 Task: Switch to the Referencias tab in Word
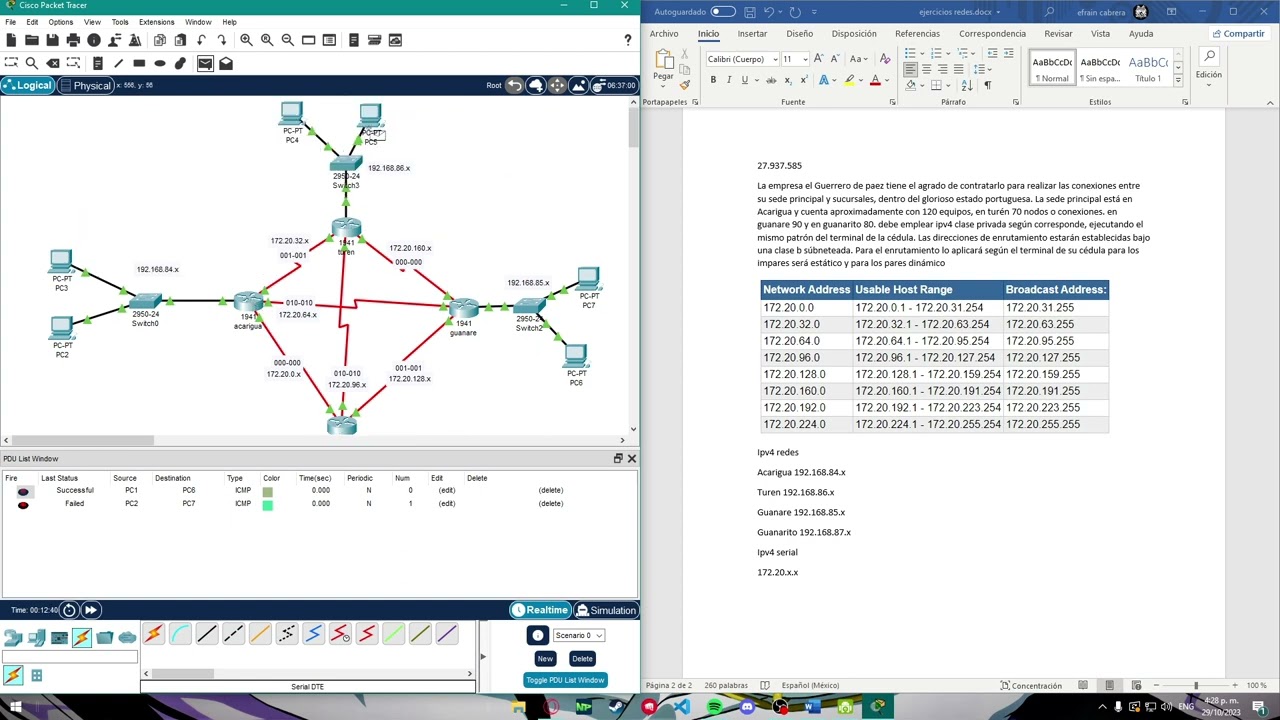[x=917, y=34]
